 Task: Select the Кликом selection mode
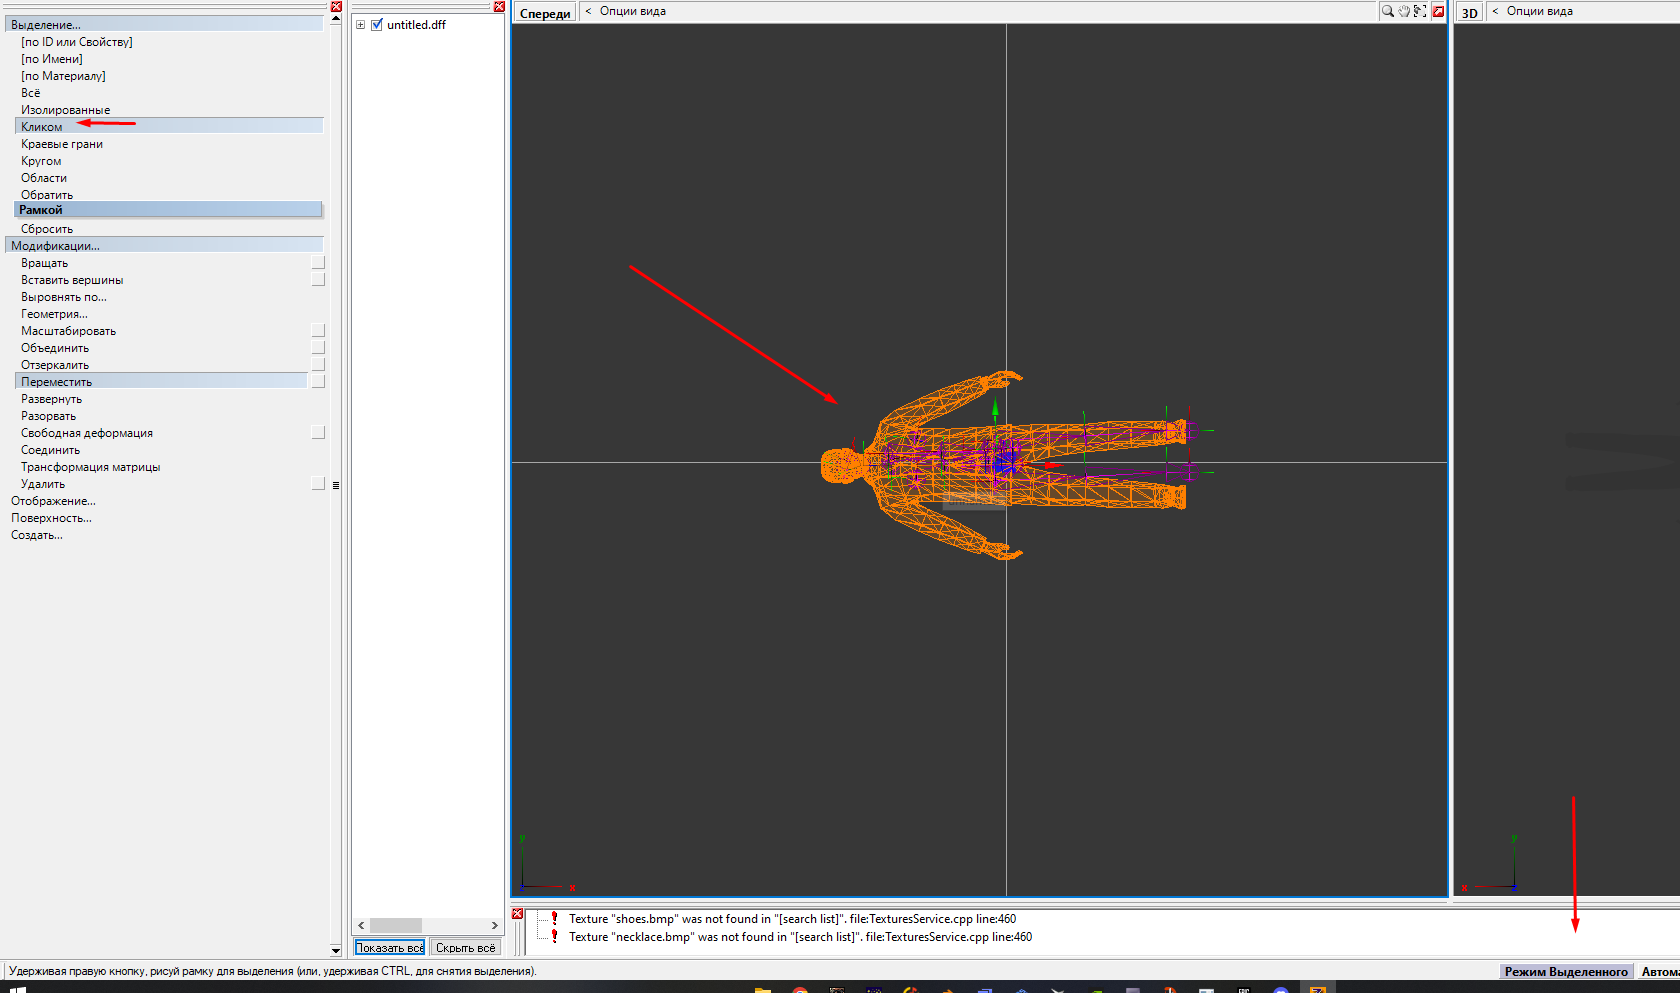point(42,127)
